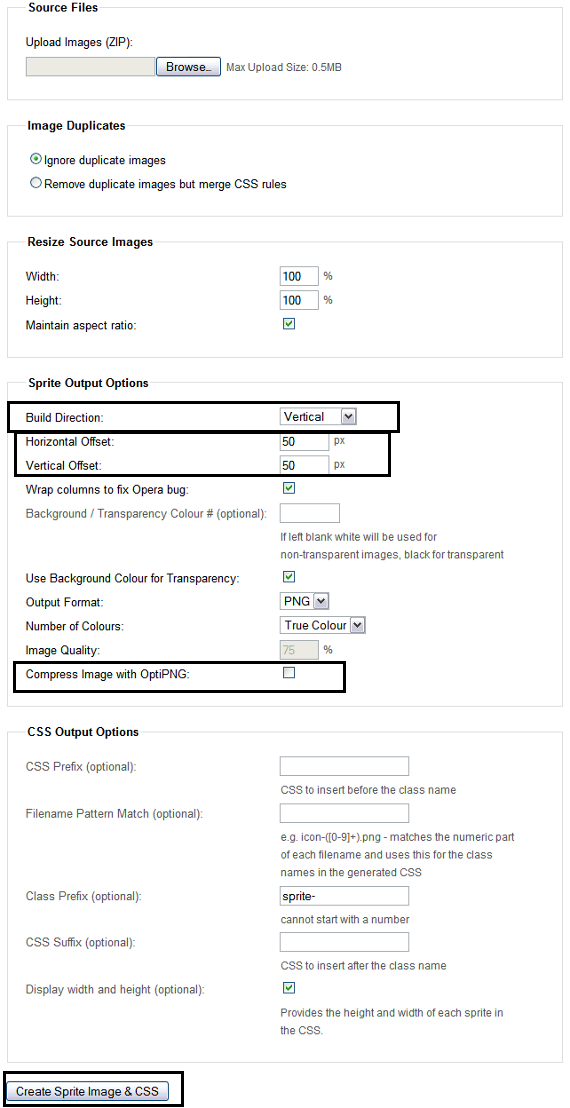Click the Vertical Offset input field
The image size is (570, 1108).
click(304, 466)
